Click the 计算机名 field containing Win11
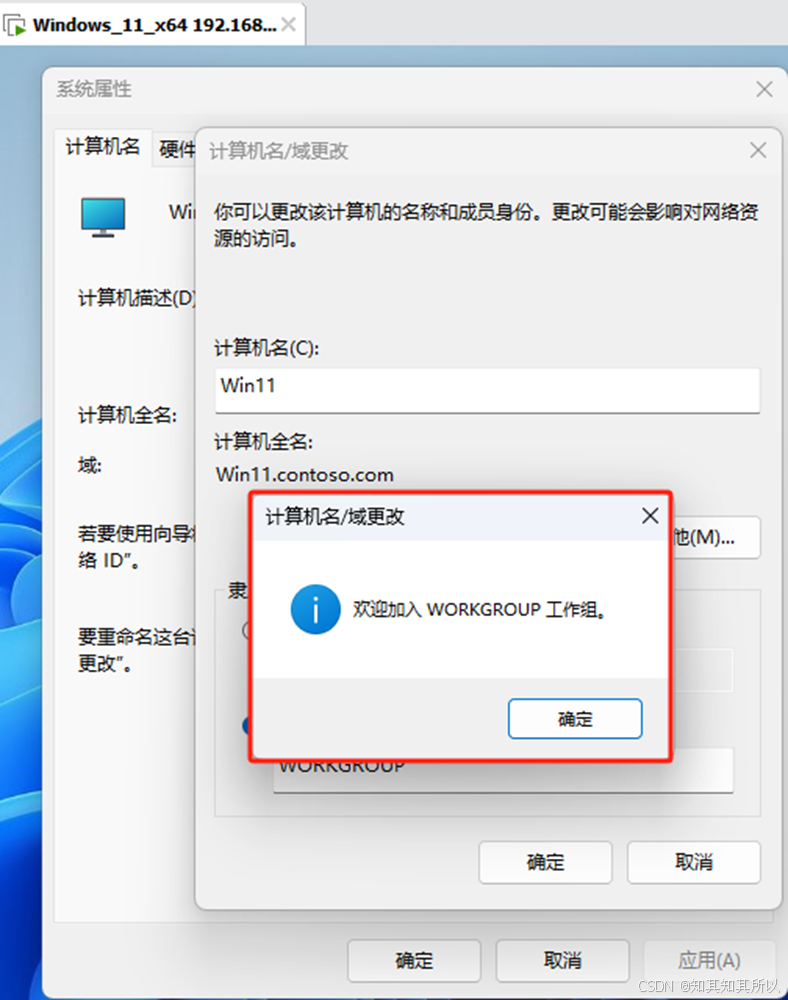Screen dimensions: 788x1000 pos(488,390)
